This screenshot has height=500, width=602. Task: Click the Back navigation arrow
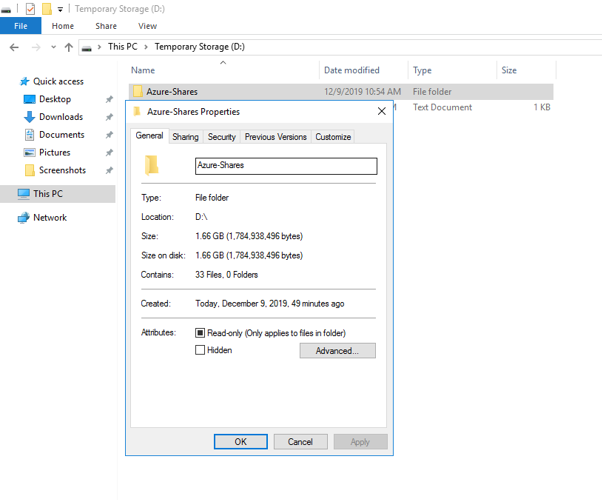pos(14,47)
